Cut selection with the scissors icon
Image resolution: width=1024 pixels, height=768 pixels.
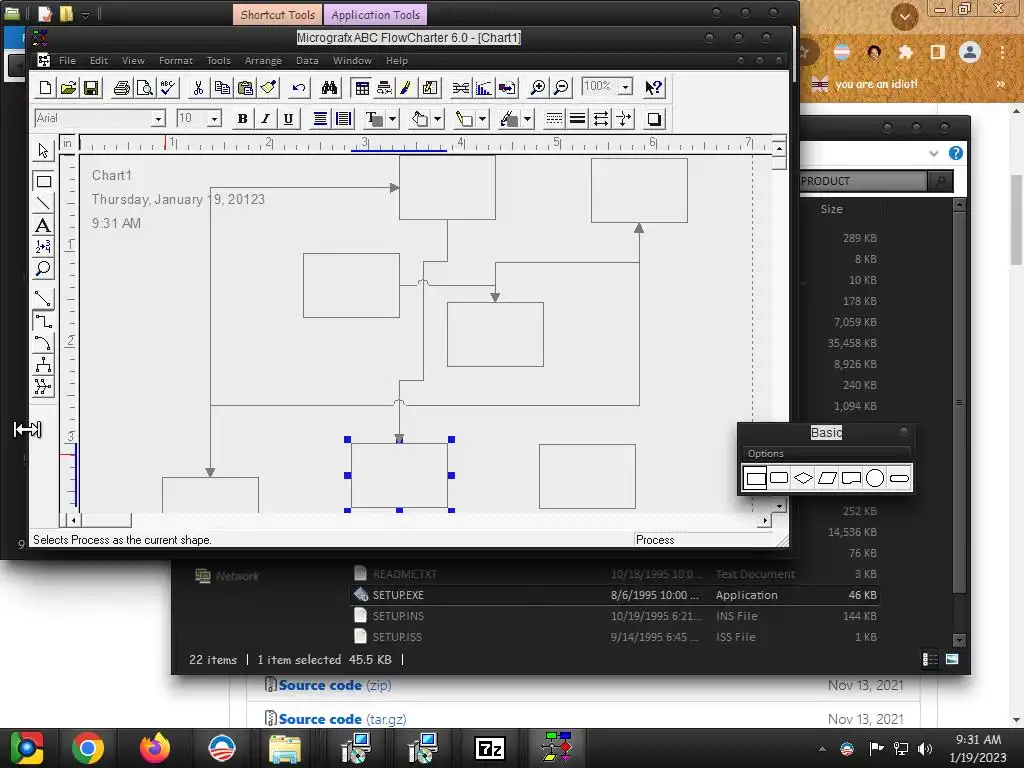point(199,88)
